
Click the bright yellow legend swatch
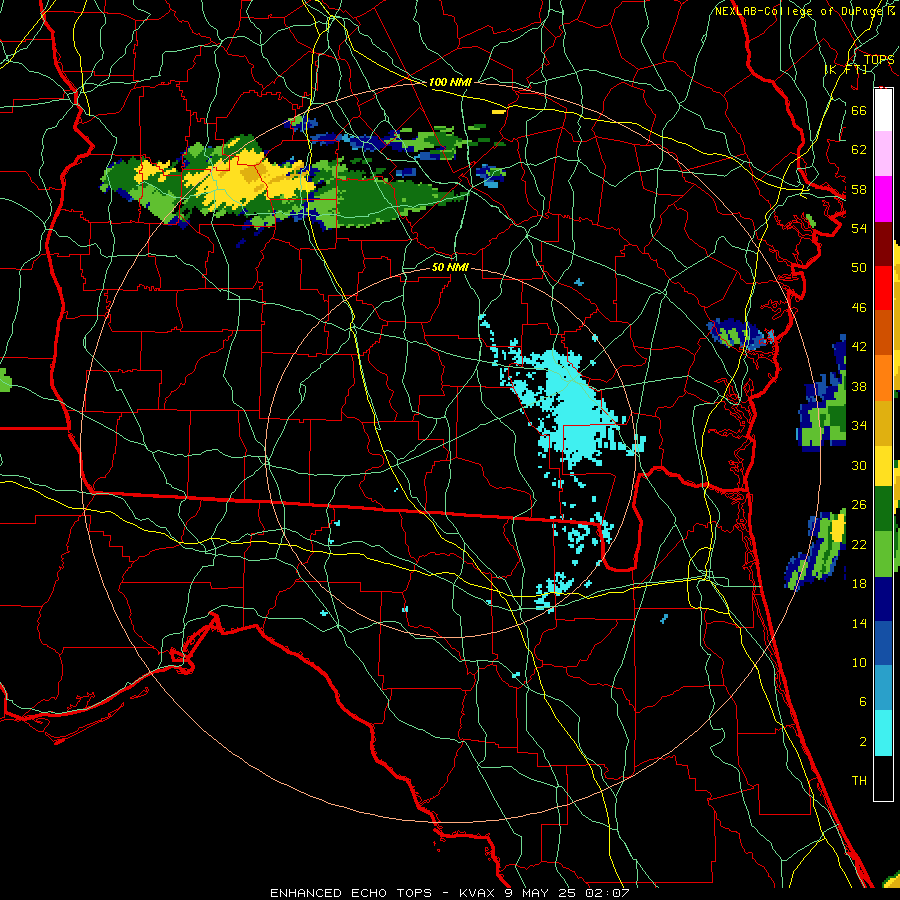point(883,465)
